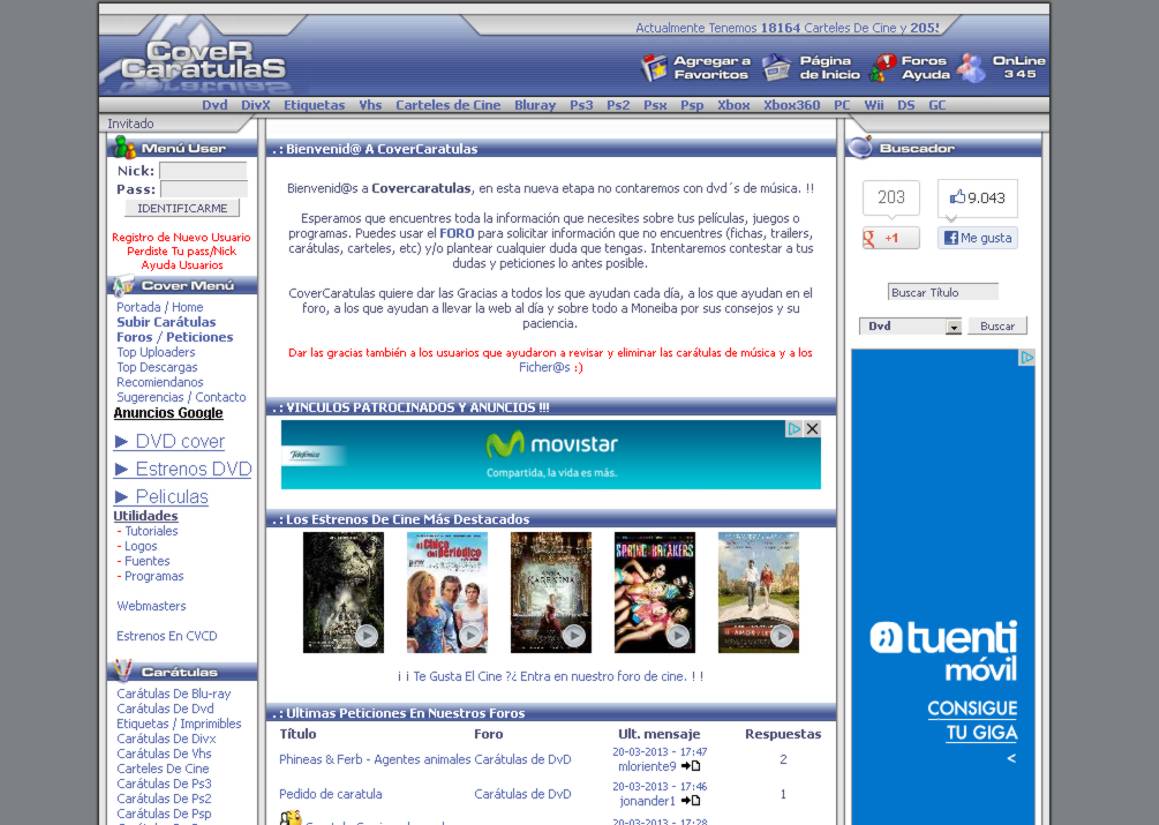Open Registro de Nuevo Usuario link
This screenshot has height=825, width=1159.
(x=181, y=237)
